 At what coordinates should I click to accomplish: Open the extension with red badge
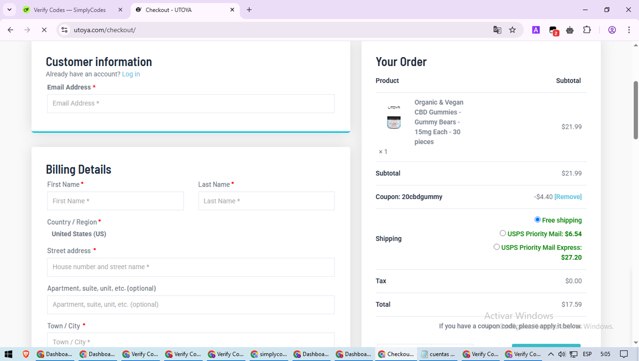[553, 30]
